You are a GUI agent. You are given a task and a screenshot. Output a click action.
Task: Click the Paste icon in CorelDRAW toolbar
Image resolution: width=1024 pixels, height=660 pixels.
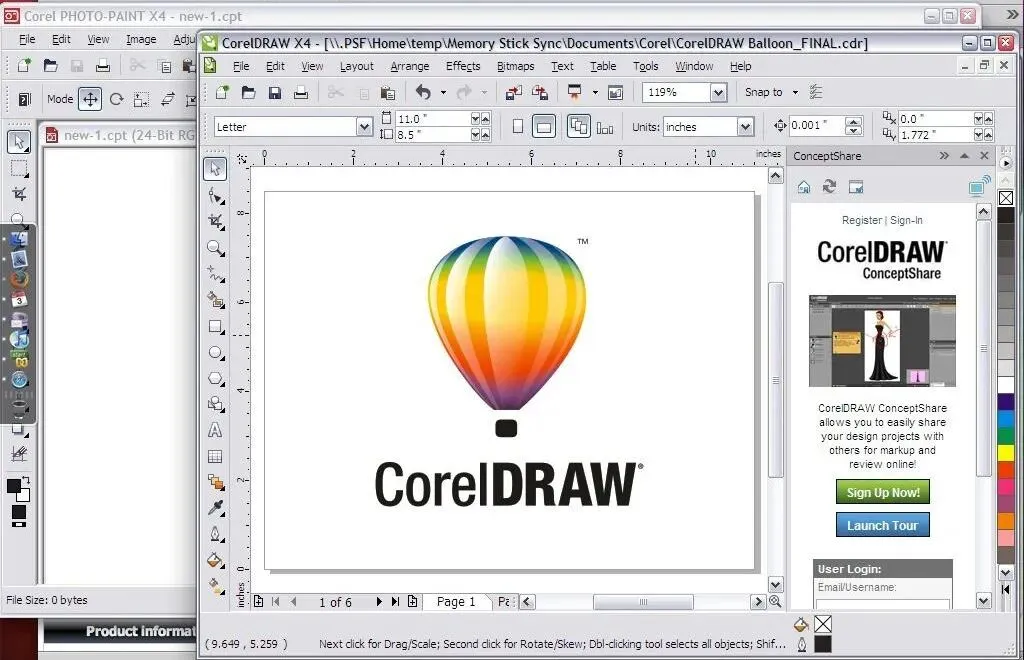pos(387,93)
